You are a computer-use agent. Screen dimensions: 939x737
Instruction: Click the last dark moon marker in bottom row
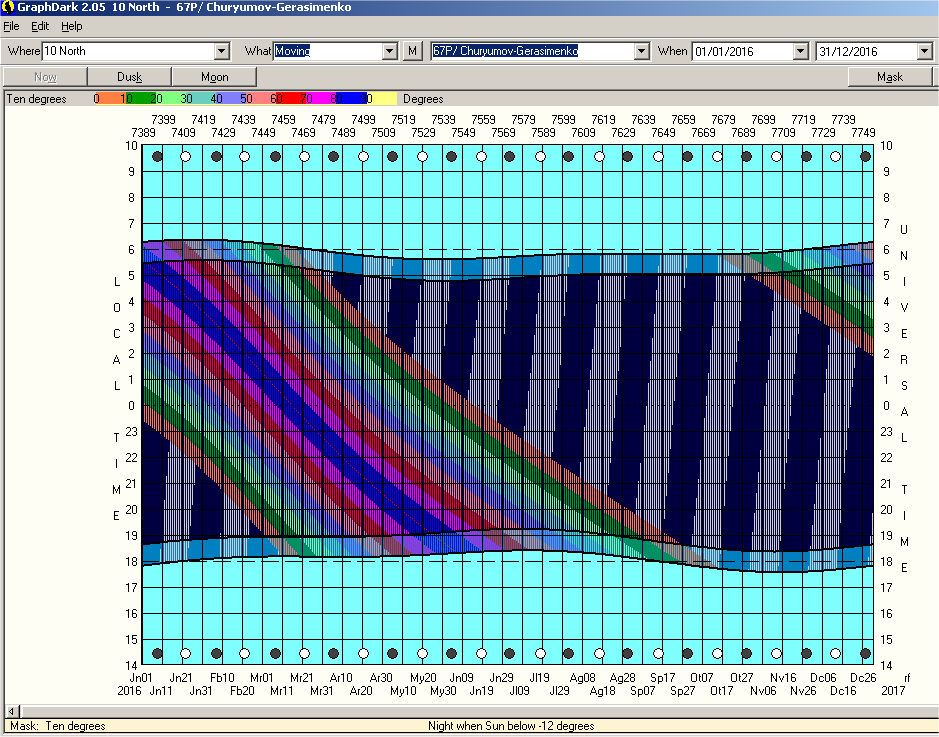[x=865, y=654]
